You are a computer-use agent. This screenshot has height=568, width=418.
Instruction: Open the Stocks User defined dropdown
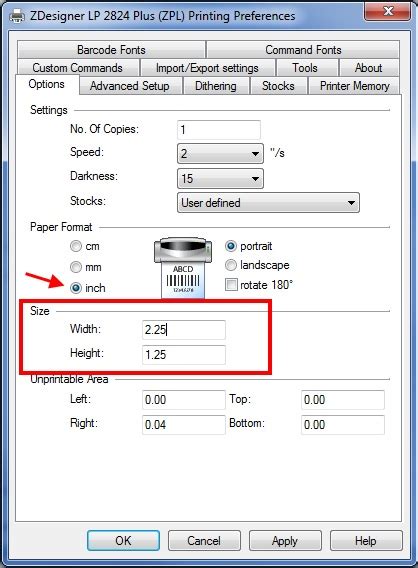[268, 202]
